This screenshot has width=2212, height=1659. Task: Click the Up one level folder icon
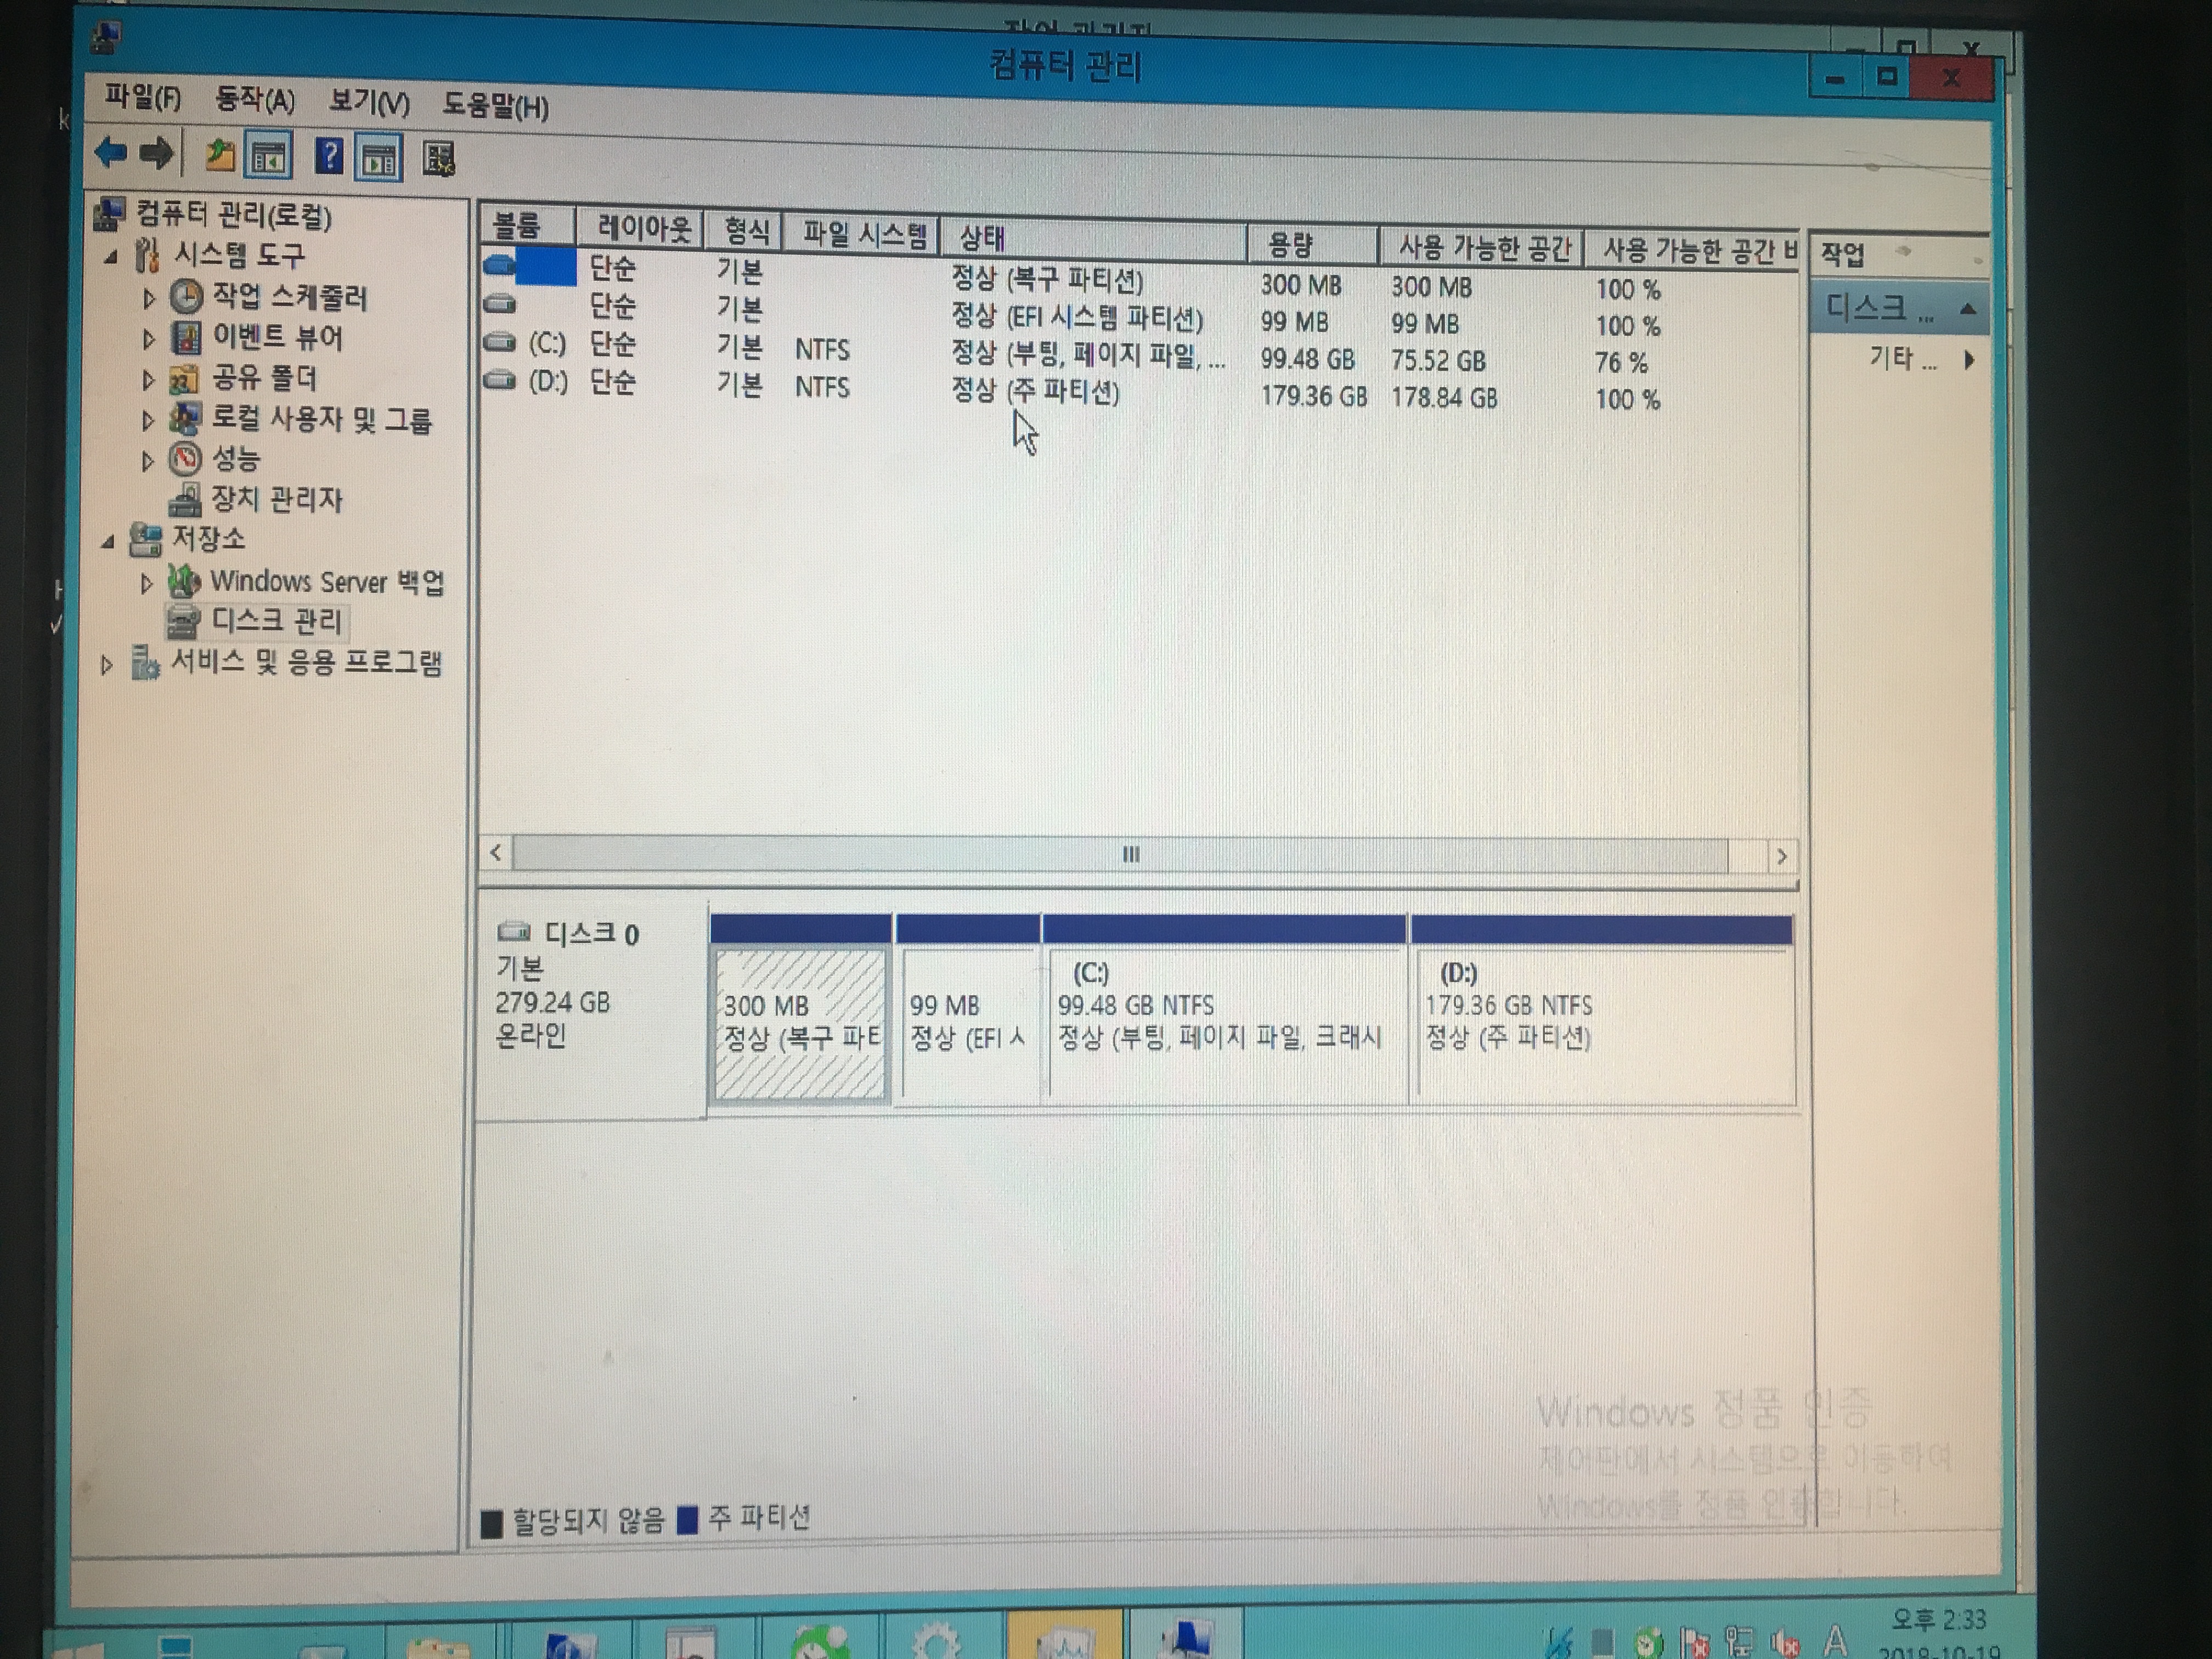coord(220,156)
